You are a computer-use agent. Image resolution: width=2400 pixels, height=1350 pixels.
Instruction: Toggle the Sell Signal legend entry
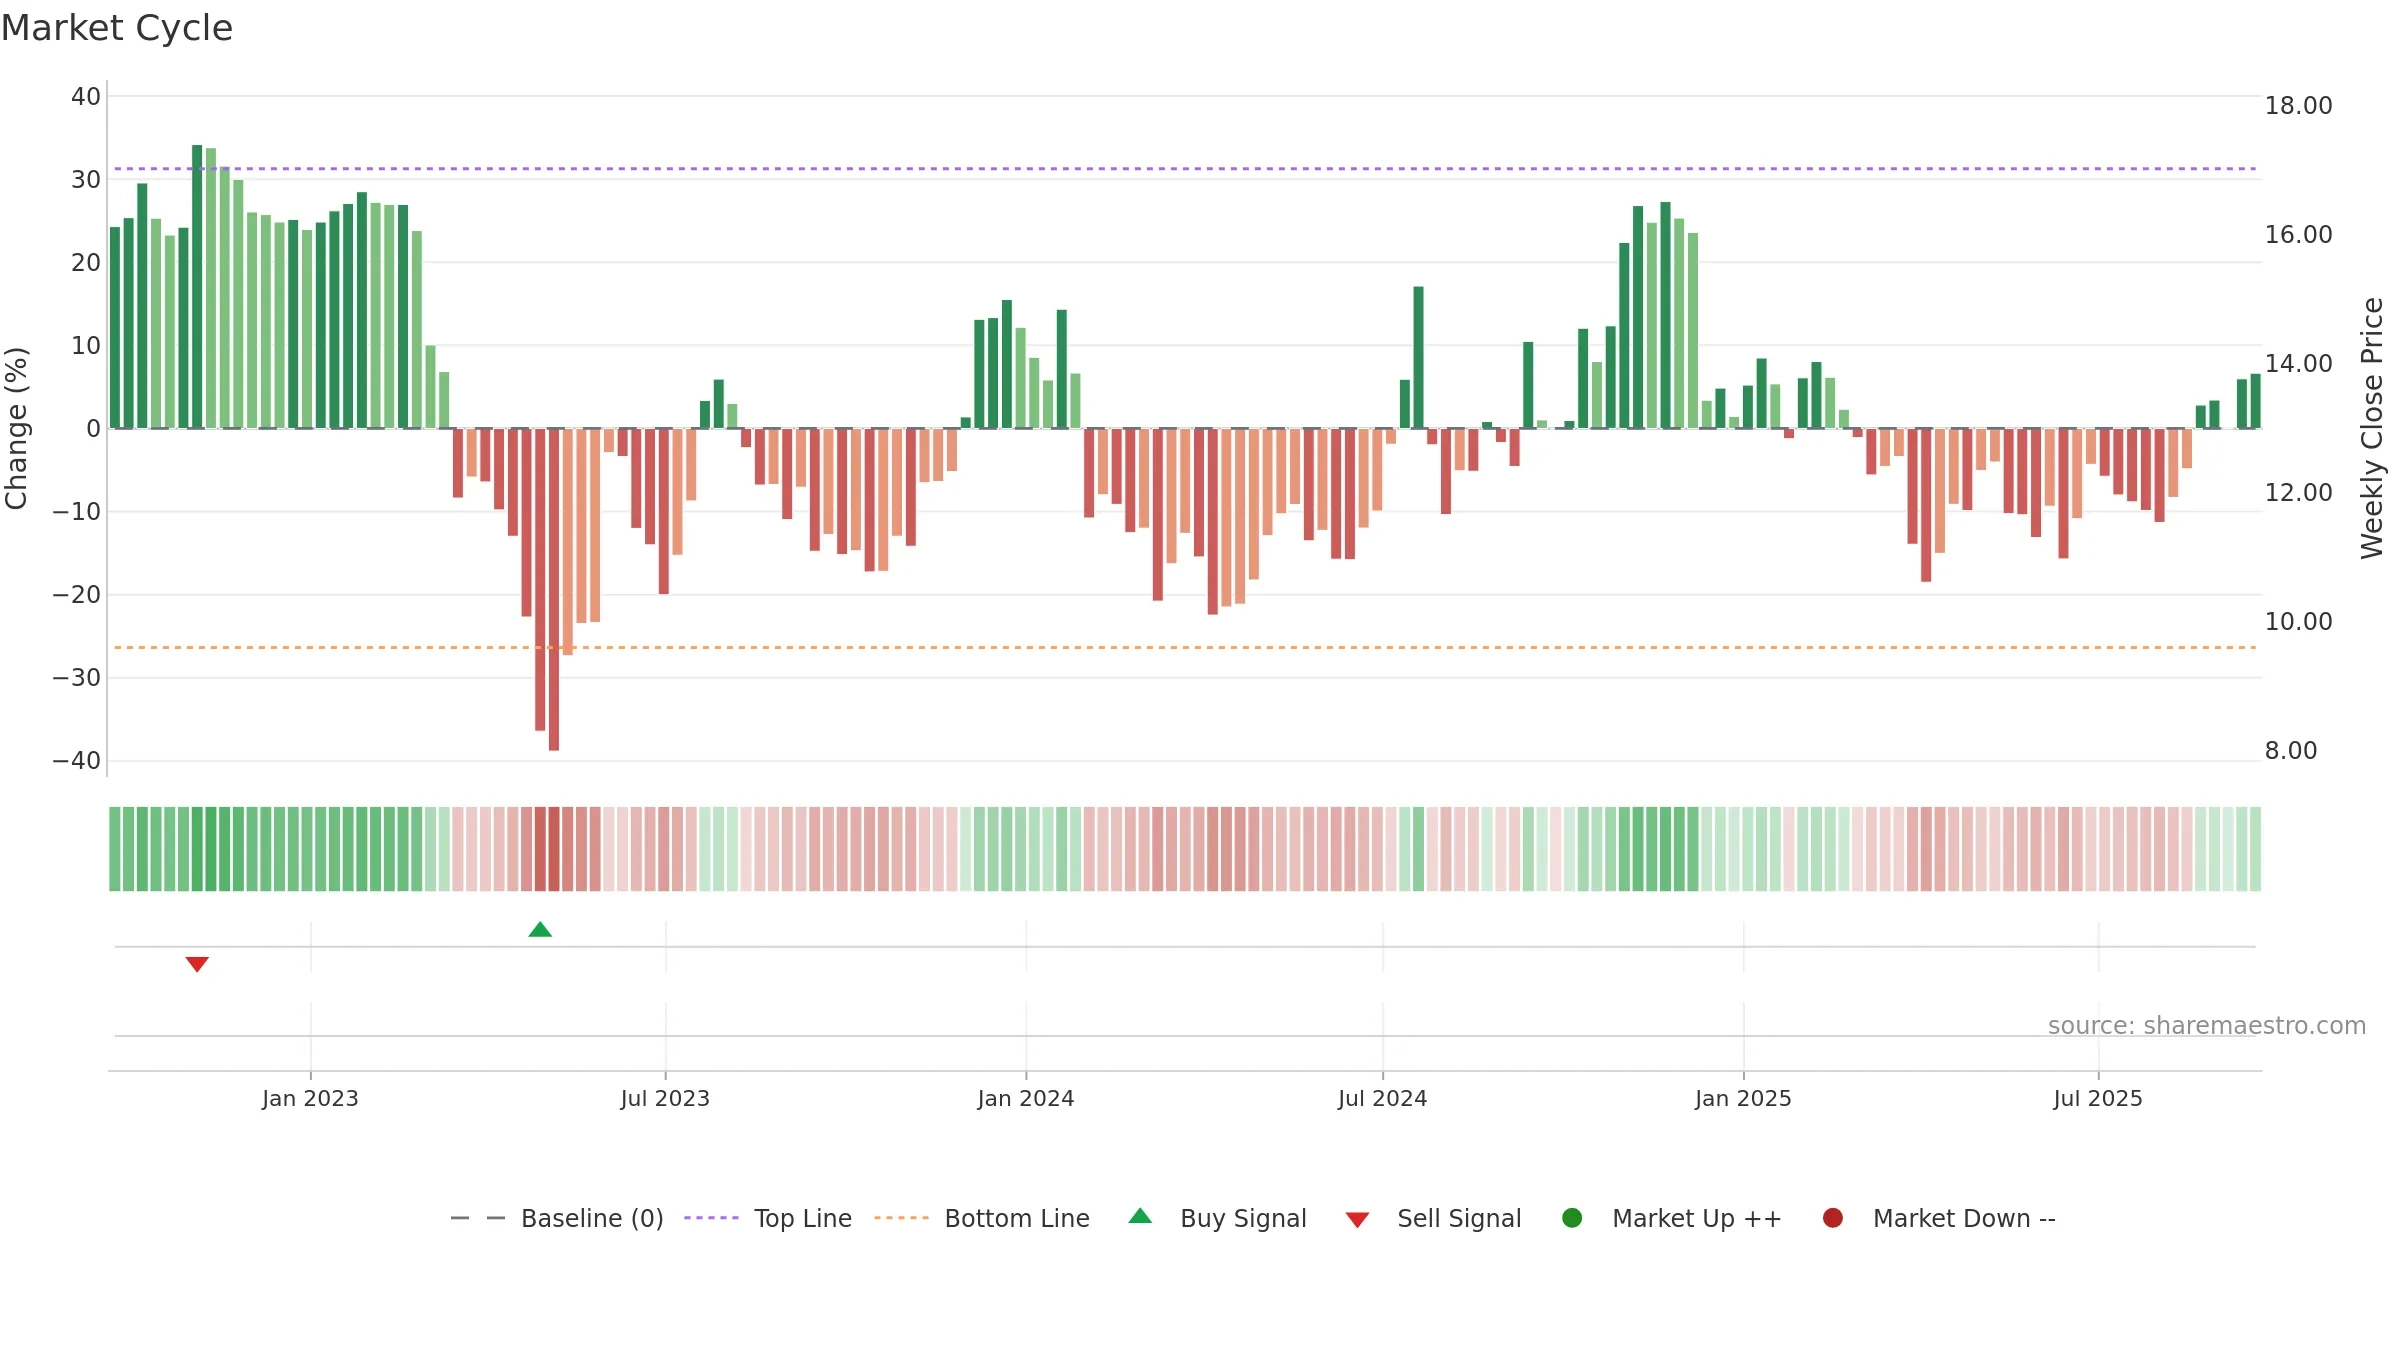1433,1218
